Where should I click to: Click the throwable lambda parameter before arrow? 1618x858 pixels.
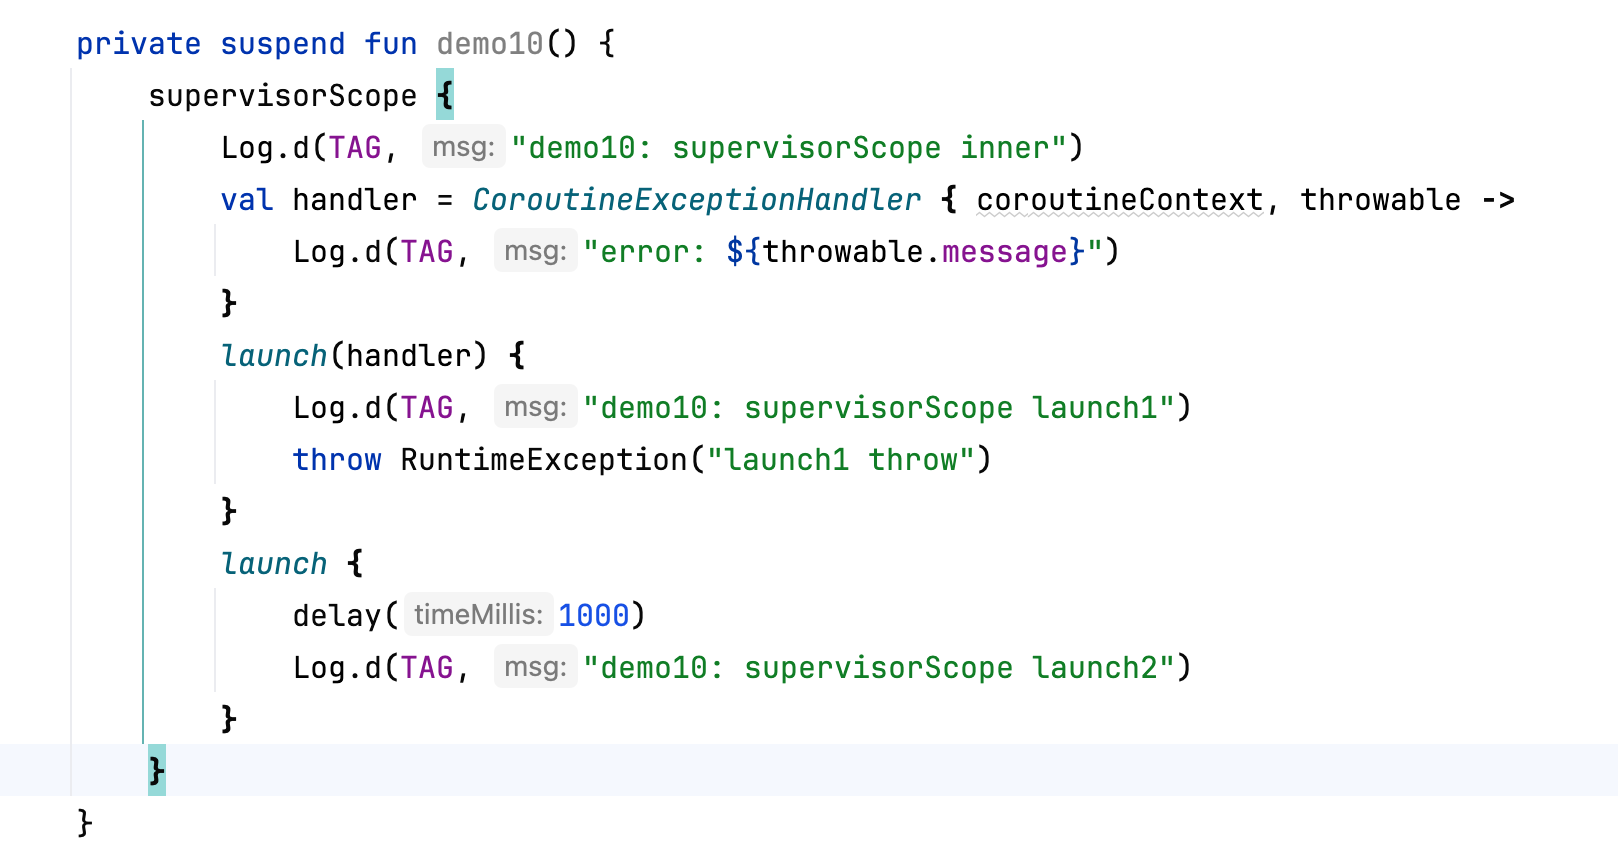click(x=1380, y=200)
